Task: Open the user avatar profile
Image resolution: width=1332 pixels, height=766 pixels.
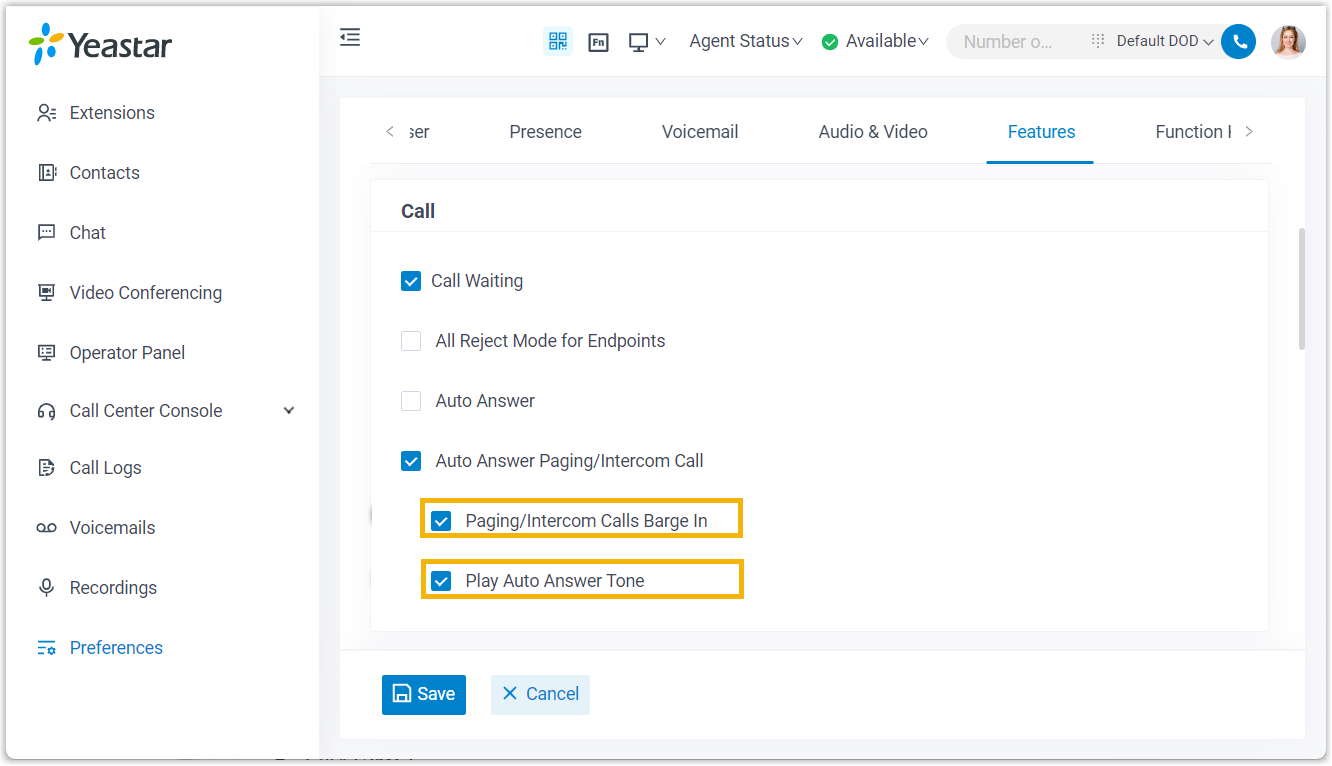Action: [x=1288, y=41]
